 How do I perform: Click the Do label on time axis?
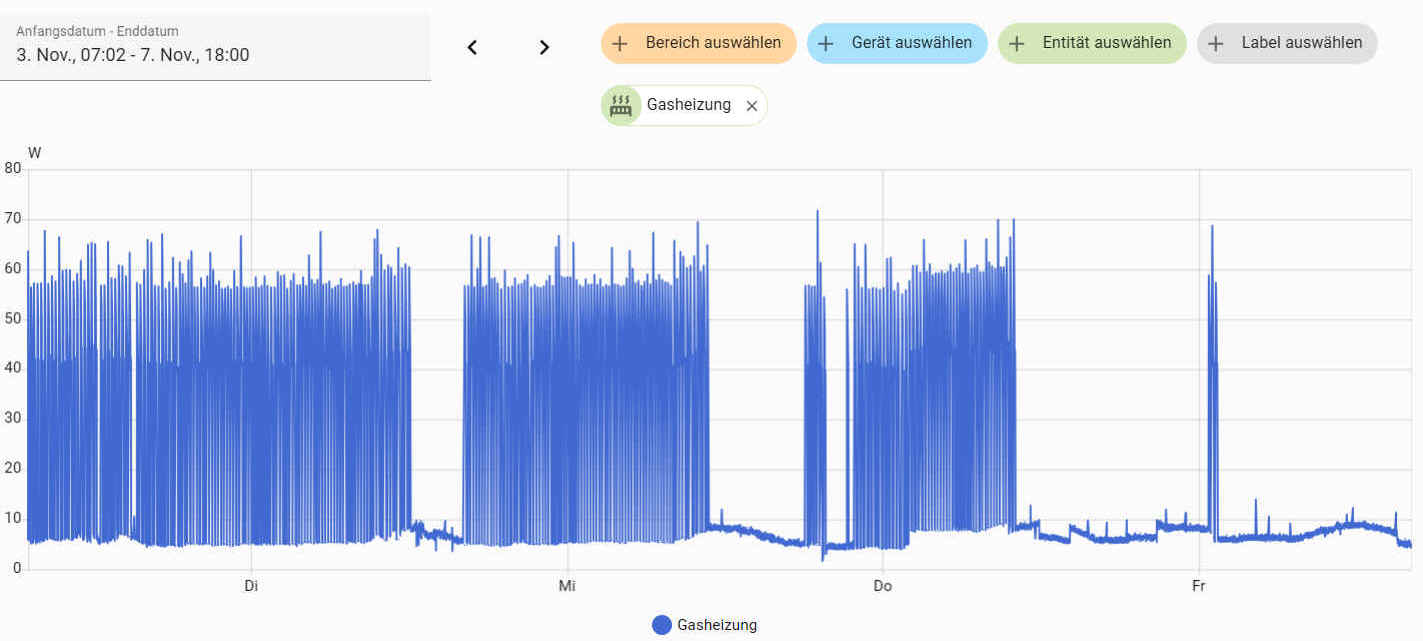(x=882, y=586)
